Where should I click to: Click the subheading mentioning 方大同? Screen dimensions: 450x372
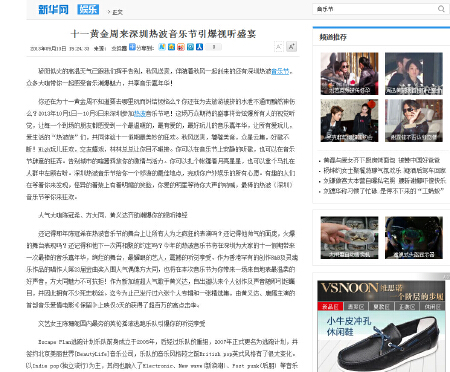[113, 215]
